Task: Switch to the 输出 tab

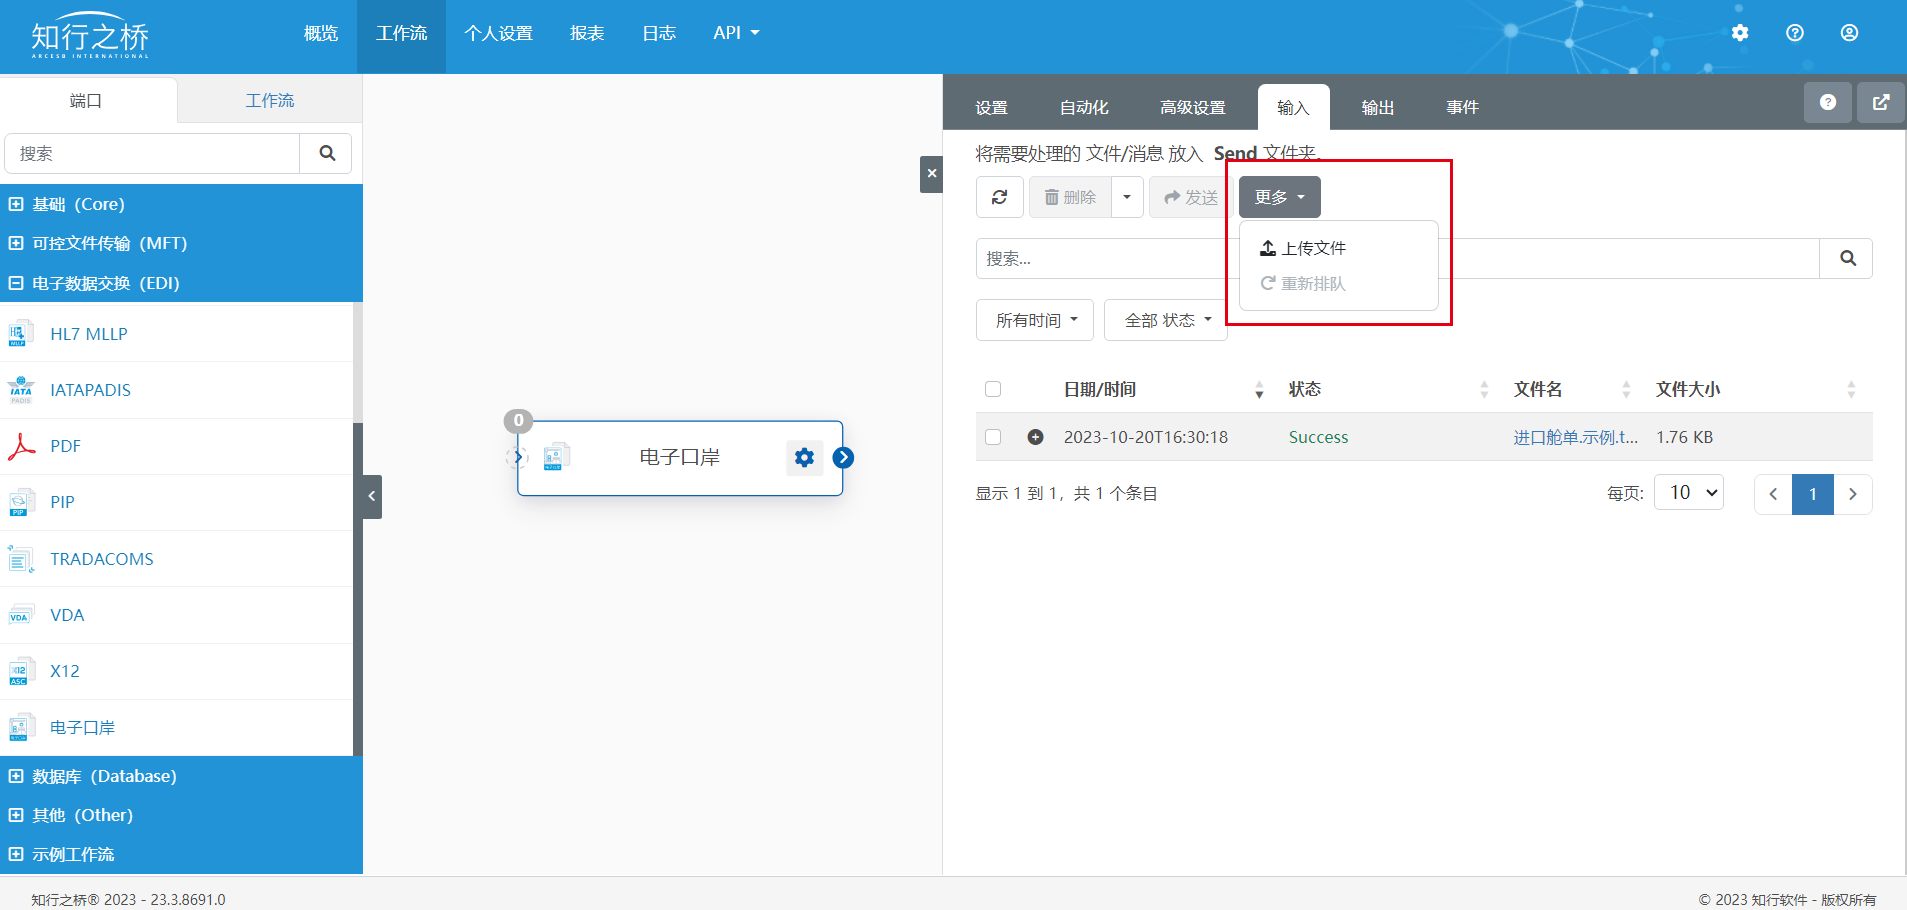Action: (1377, 107)
